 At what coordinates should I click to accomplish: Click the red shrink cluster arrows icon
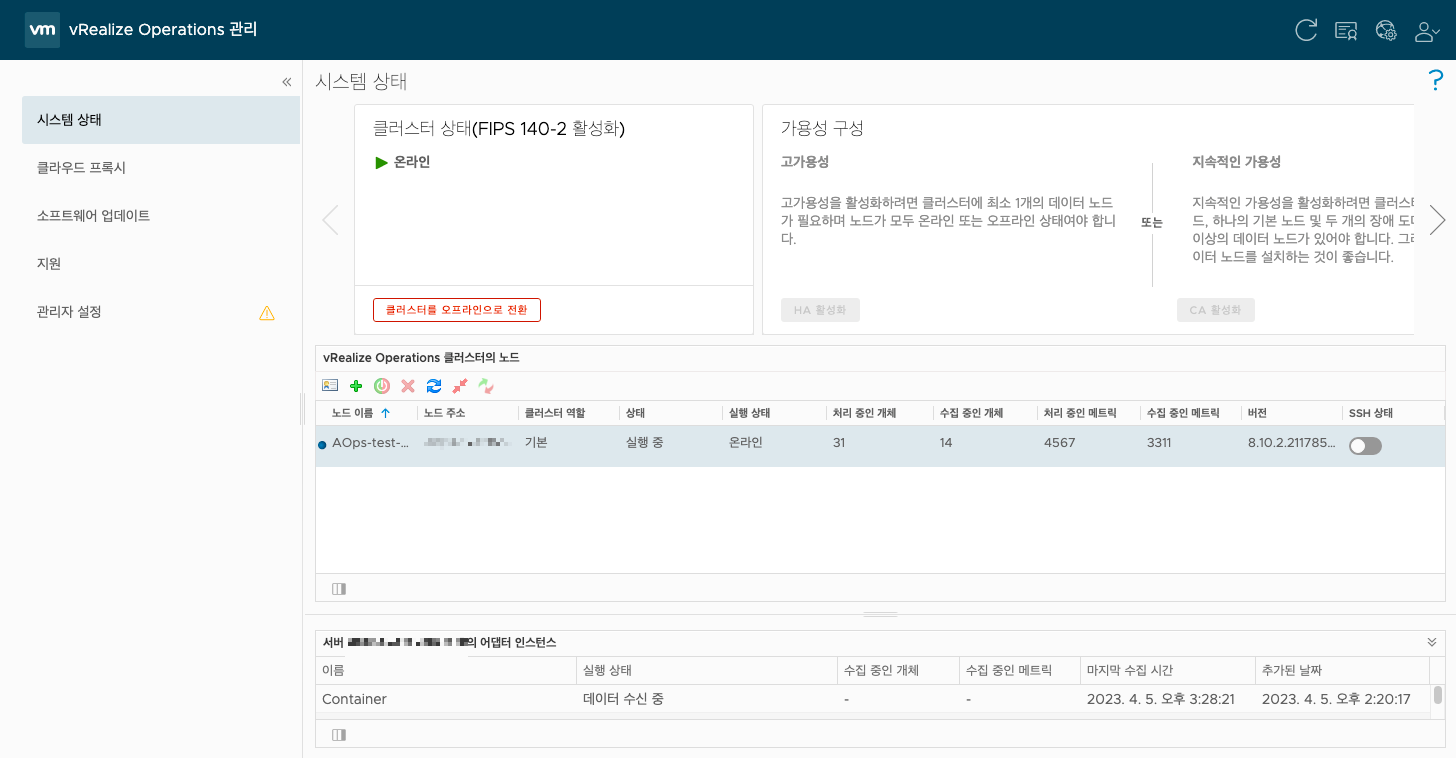[x=460, y=385]
